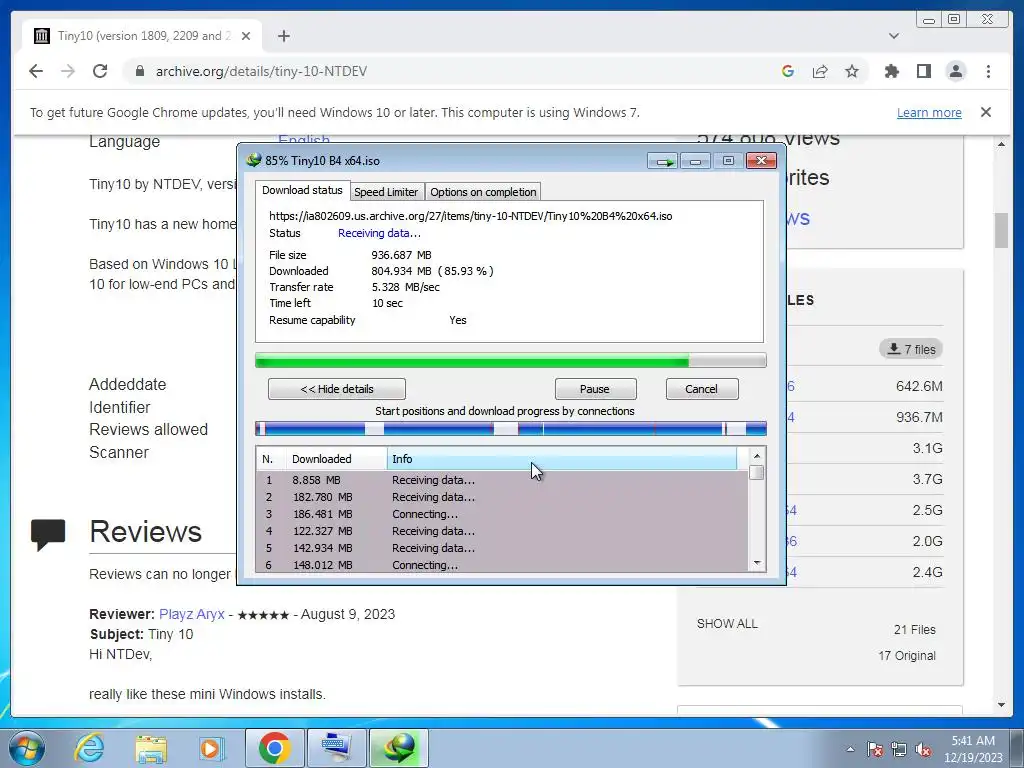1024x768 pixels.
Task: Select connection row 1 with 8.858 MB
Action: (502, 480)
